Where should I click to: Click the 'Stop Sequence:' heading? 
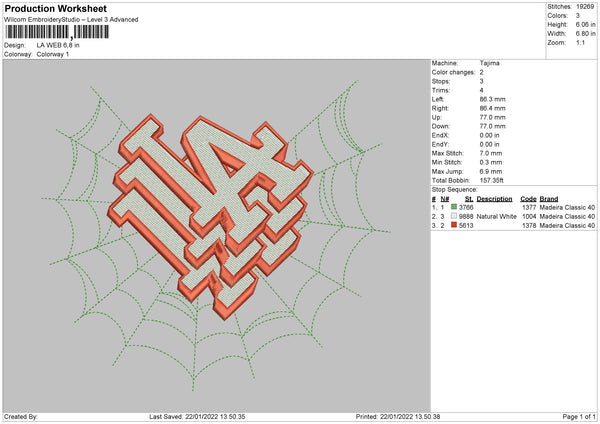(x=455, y=190)
